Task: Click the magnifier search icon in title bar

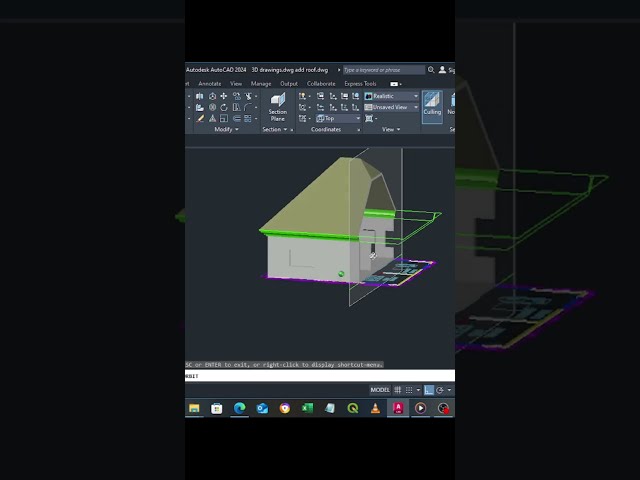Action: pos(431,70)
